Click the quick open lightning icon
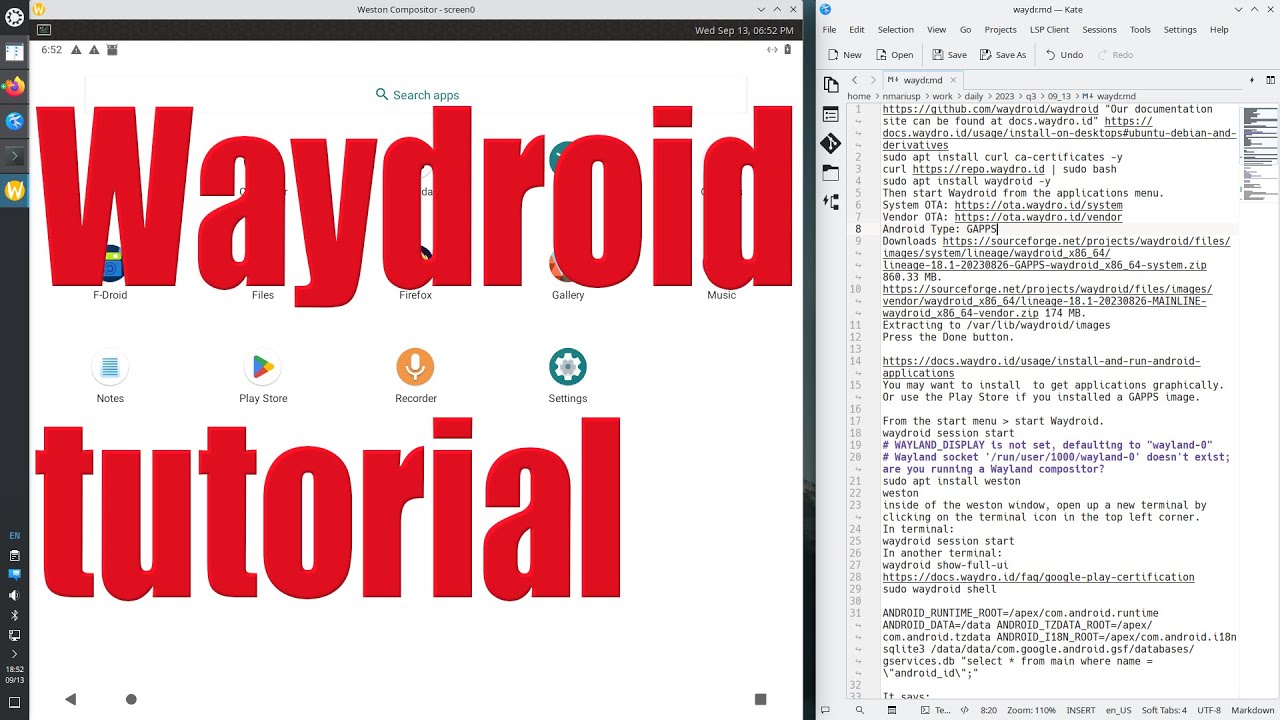The width and height of the screenshot is (1280, 720). coord(1252,80)
